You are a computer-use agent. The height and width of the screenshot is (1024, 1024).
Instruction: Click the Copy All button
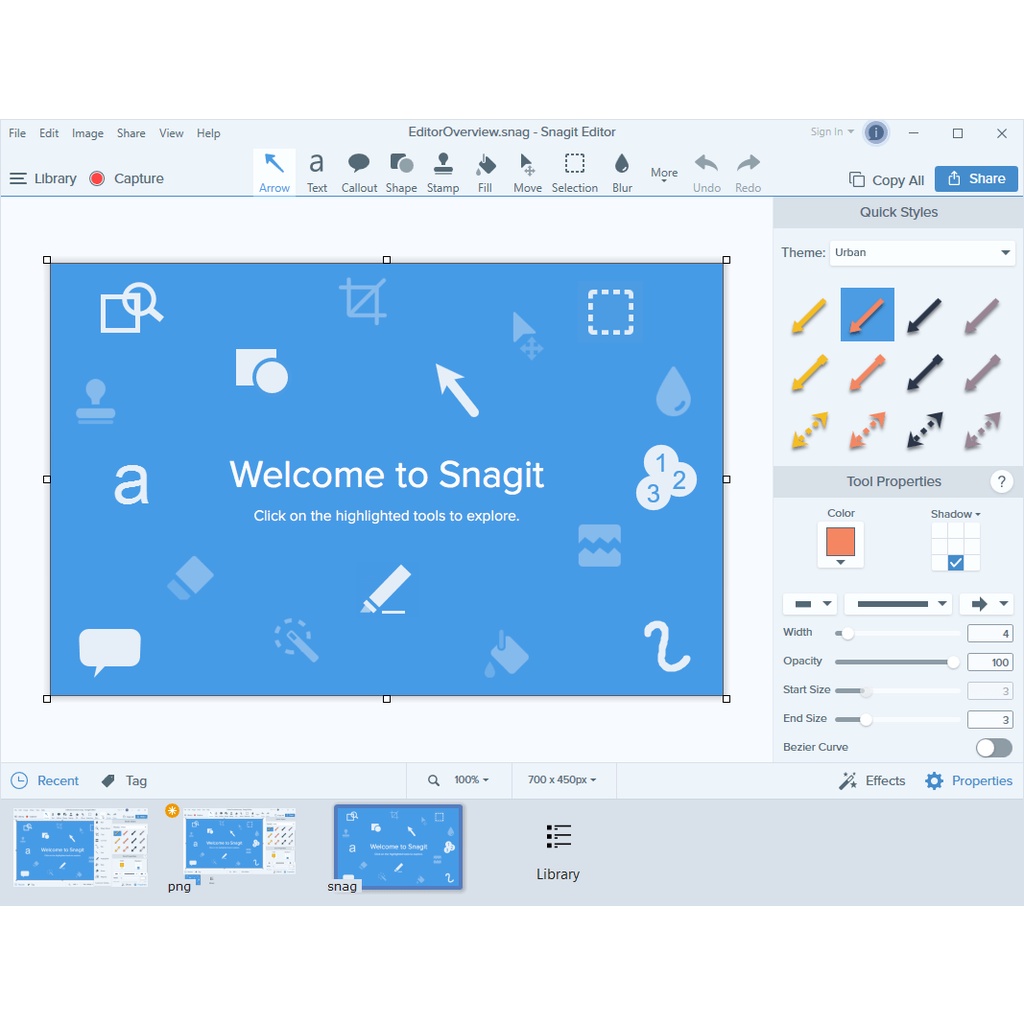click(x=886, y=180)
